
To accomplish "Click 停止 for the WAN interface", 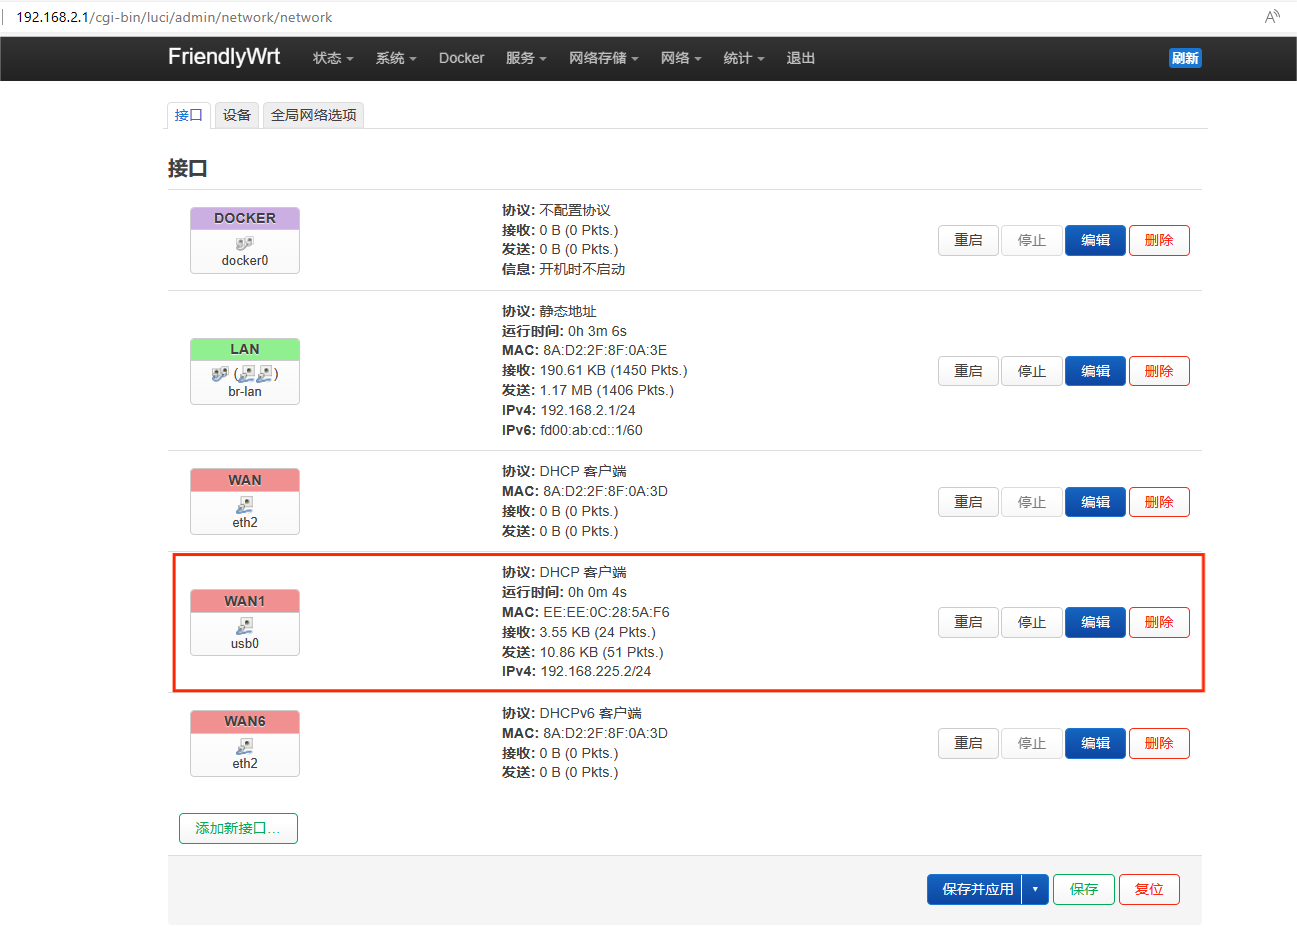I will coord(1032,502).
